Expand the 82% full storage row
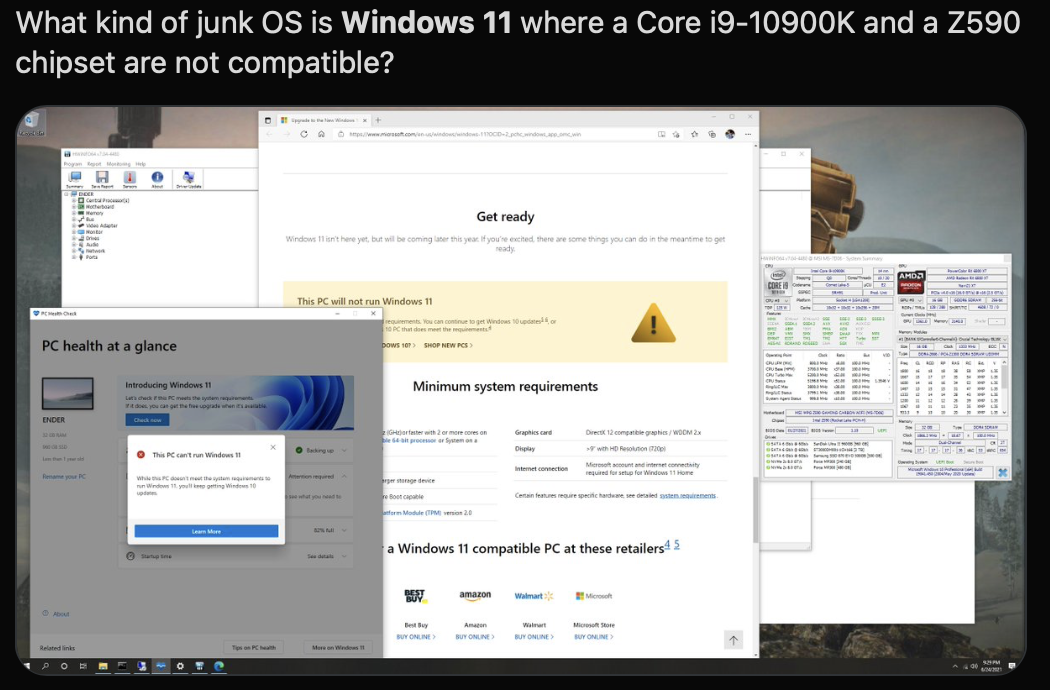This screenshot has width=1050, height=690. (x=344, y=530)
